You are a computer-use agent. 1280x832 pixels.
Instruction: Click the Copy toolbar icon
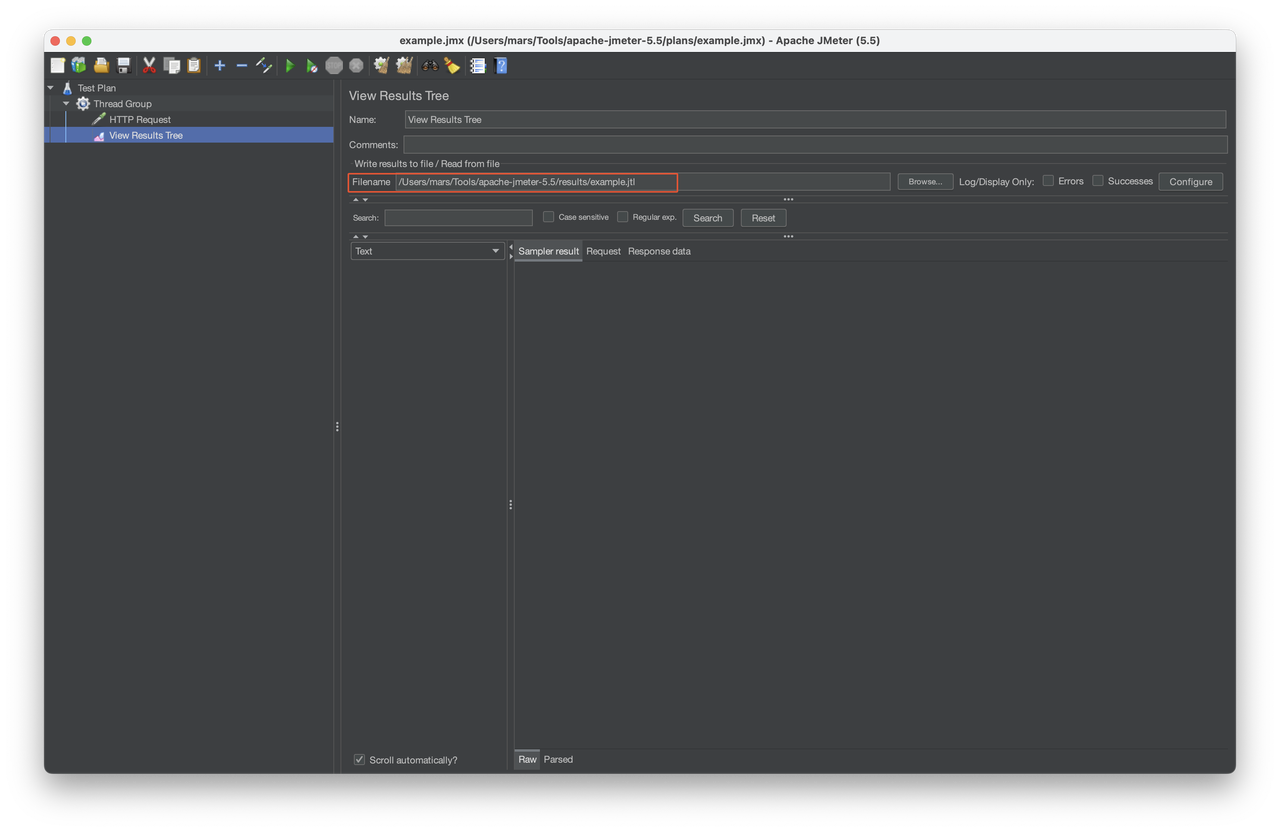172,66
